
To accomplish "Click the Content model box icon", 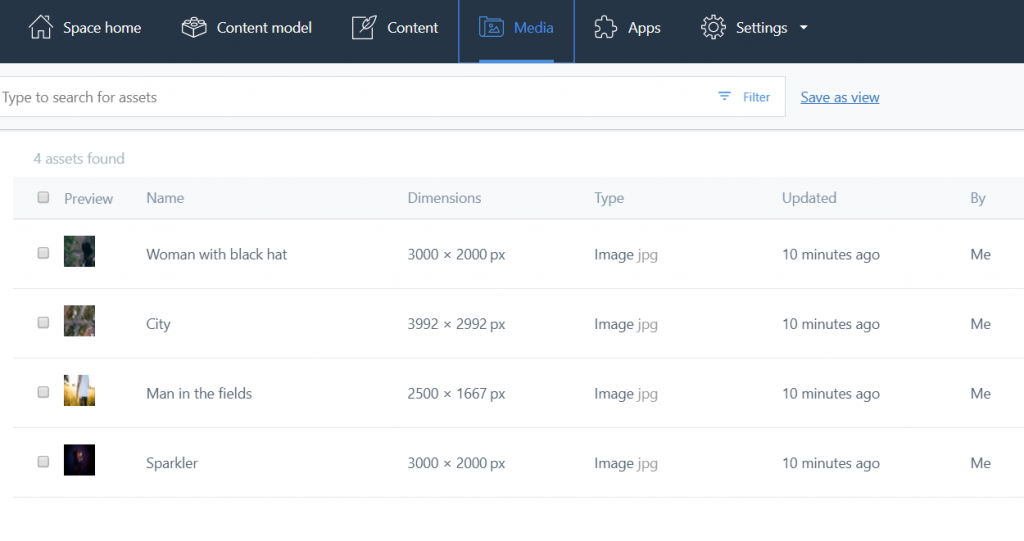I will tap(194, 28).
